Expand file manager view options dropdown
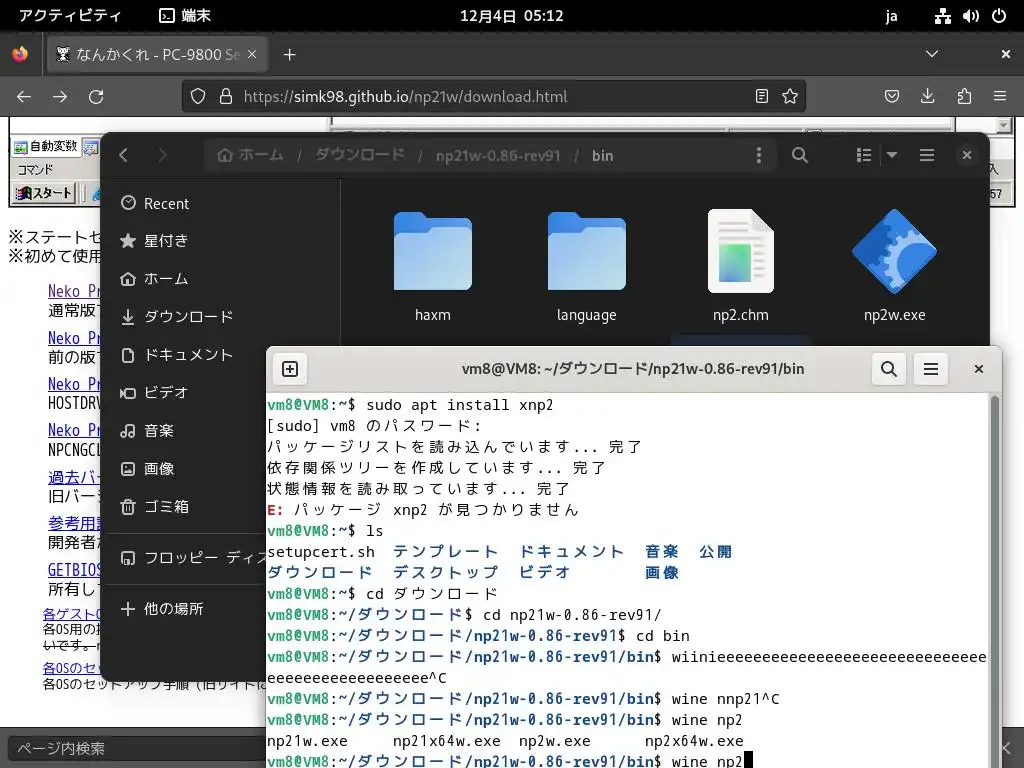 point(891,155)
